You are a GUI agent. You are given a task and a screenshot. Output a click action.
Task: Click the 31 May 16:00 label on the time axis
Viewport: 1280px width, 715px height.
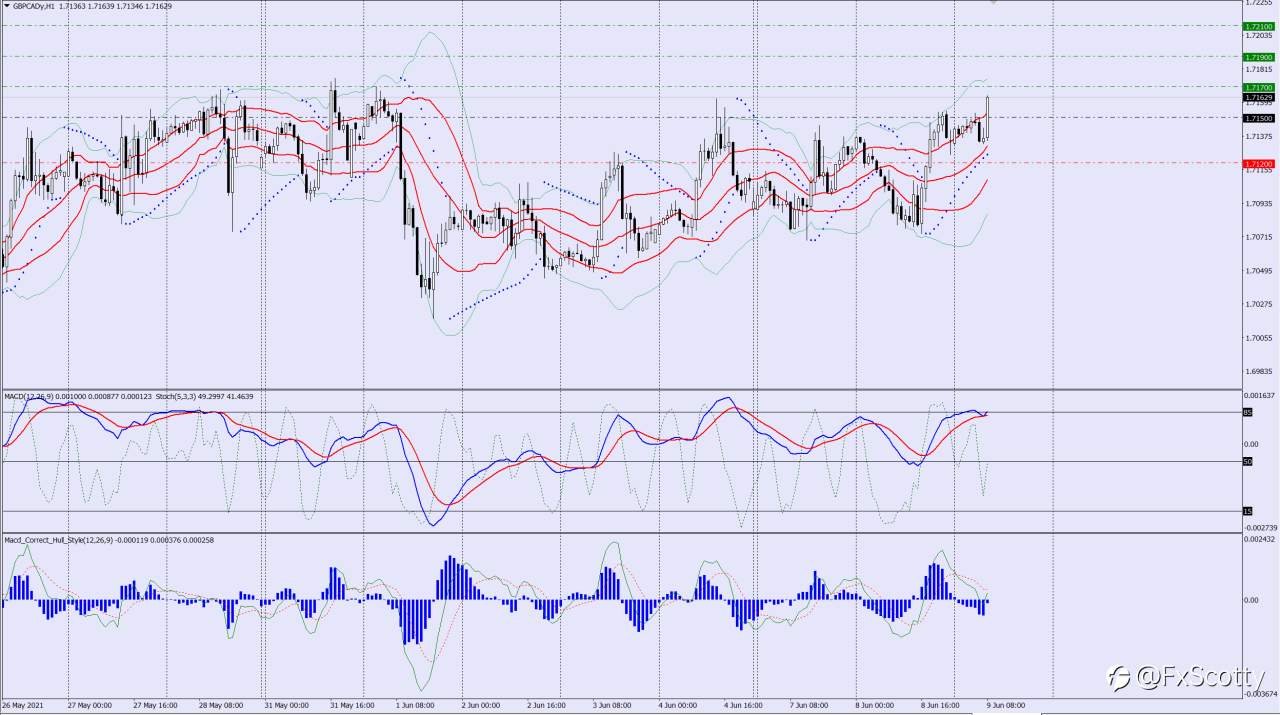(353, 705)
